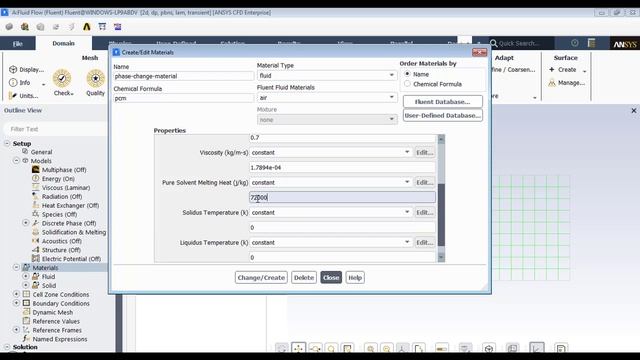This screenshot has width=640, height=360.
Task: Click the ANSYS logo
Action: click(624, 44)
